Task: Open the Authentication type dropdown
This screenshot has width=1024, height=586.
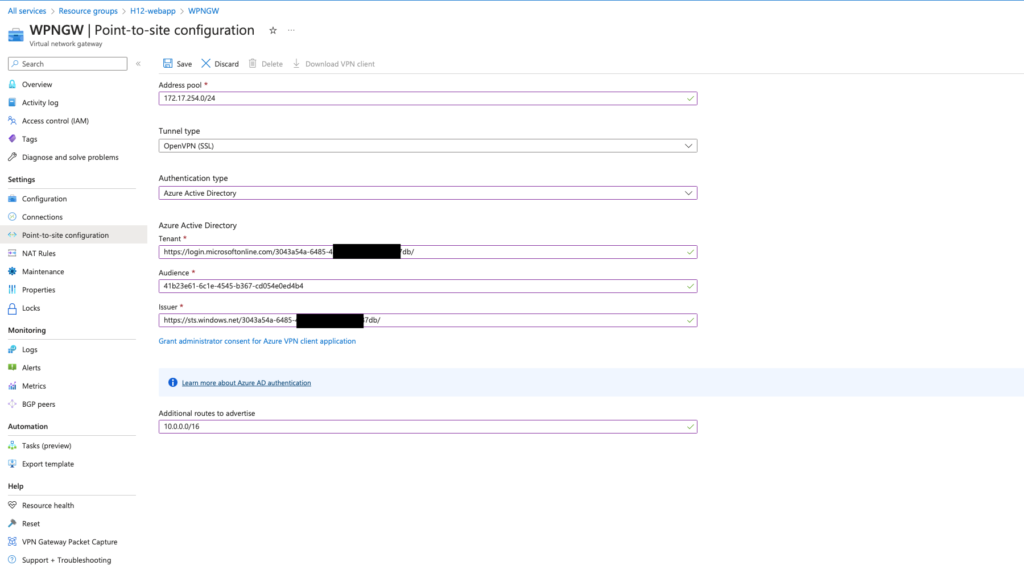Action: click(428, 193)
